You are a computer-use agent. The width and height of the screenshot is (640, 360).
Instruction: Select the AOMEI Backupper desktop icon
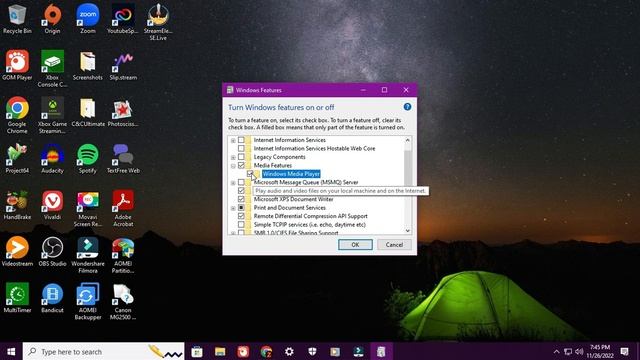pyautogui.click(x=88, y=302)
